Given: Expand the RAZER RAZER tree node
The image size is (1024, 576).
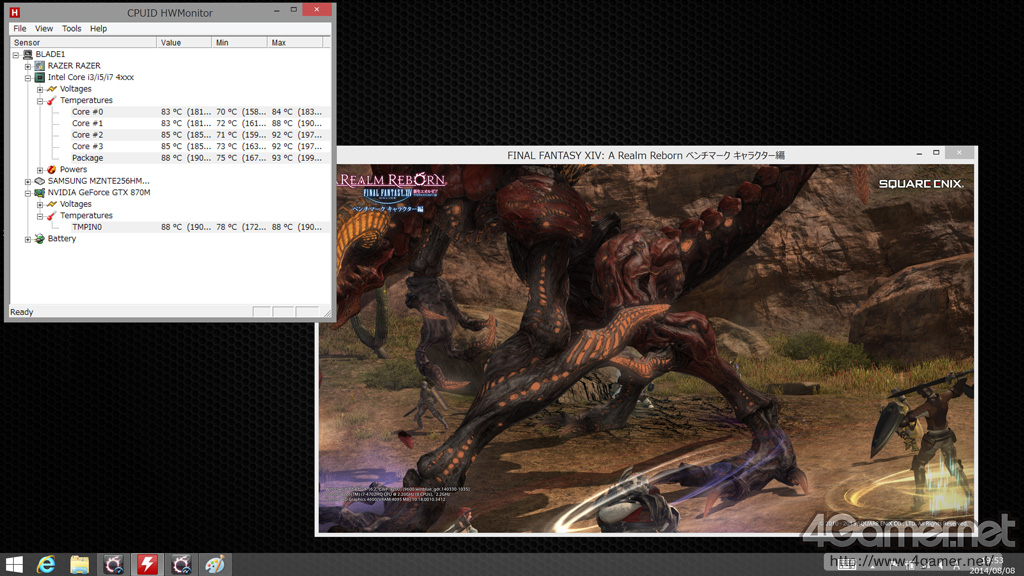Looking at the screenshot, I should (28, 66).
